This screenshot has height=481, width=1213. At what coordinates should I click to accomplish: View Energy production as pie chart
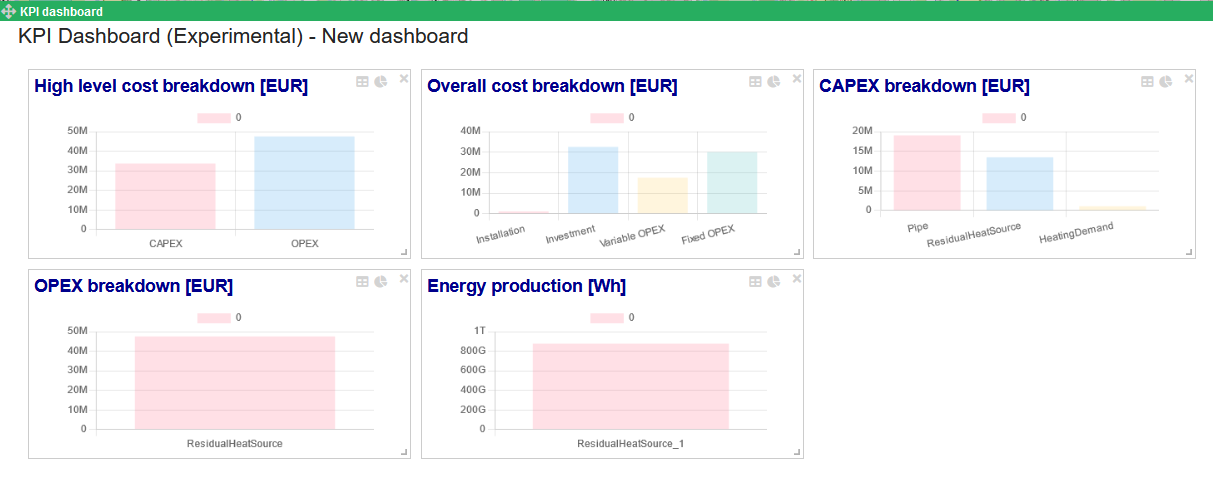[x=773, y=282]
